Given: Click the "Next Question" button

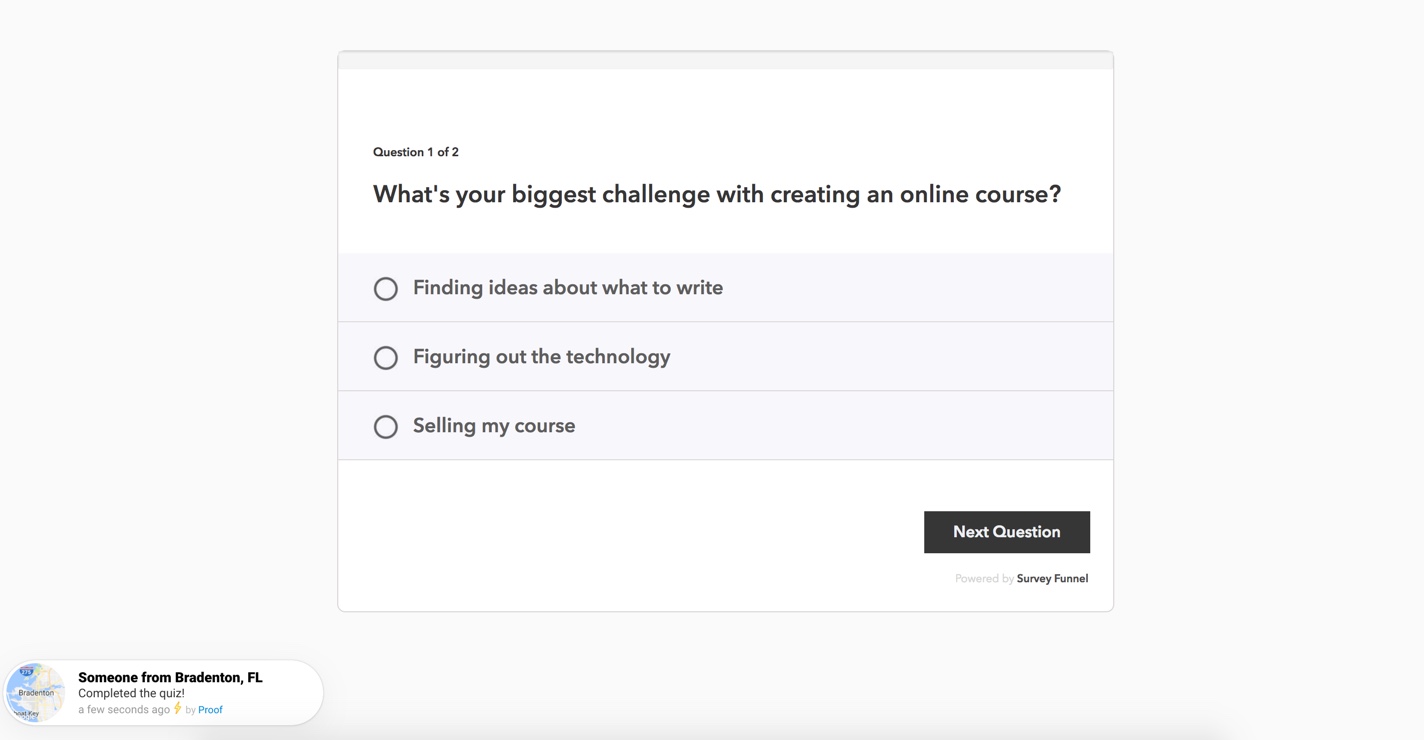Looking at the screenshot, I should point(1006,532).
